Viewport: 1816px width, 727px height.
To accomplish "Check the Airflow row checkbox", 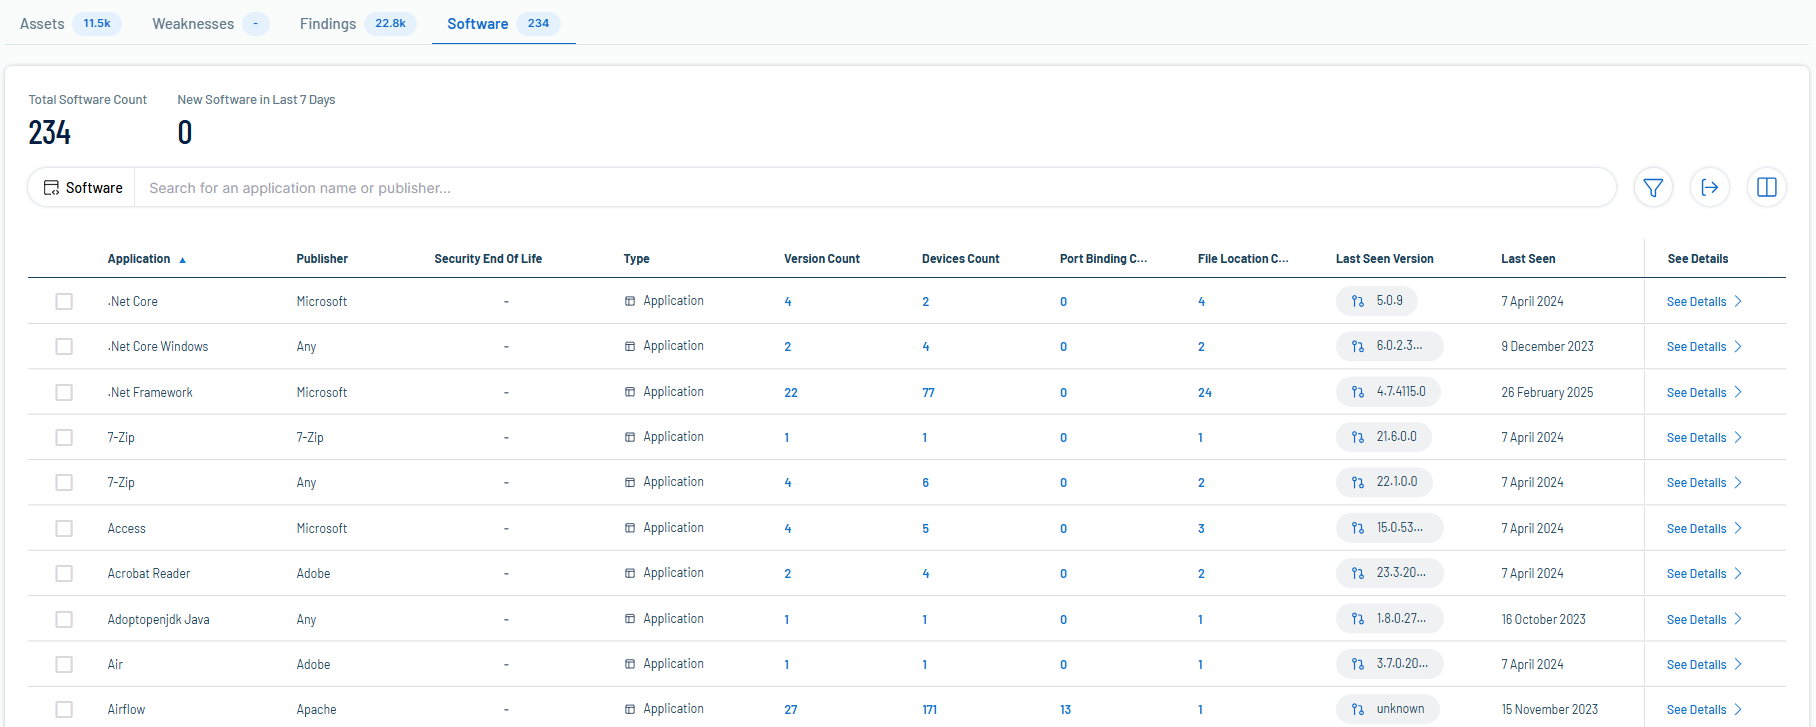I will pos(64,709).
